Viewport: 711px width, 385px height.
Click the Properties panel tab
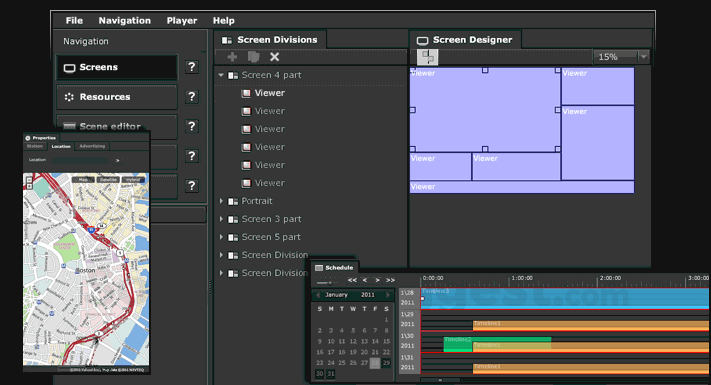tap(41, 138)
